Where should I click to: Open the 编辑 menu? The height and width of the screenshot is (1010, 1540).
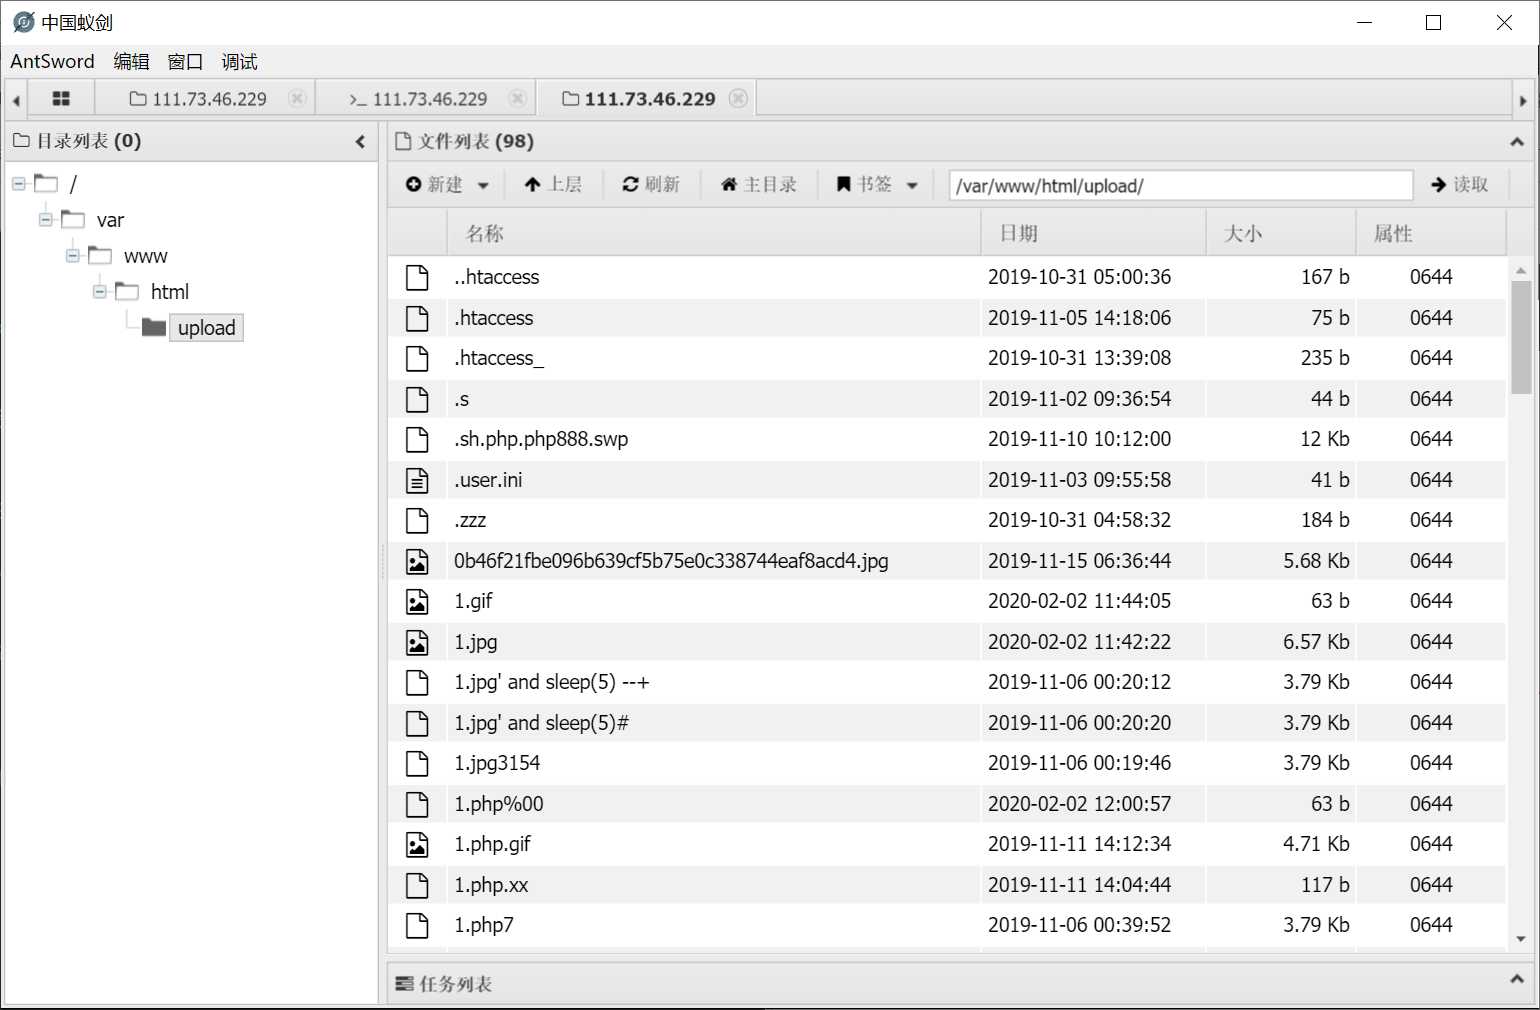click(x=131, y=61)
